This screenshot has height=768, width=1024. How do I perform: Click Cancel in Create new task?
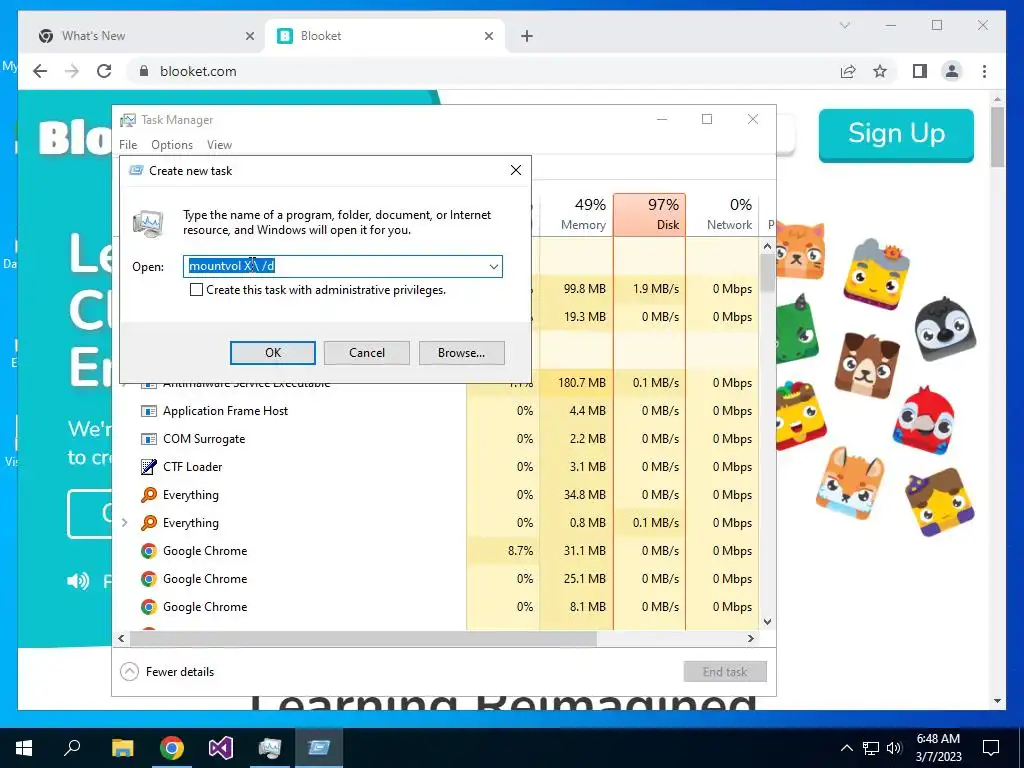click(x=366, y=353)
